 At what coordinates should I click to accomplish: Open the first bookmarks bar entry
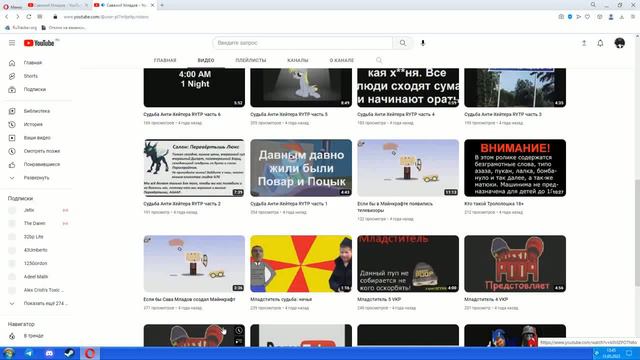(x=21, y=28)
